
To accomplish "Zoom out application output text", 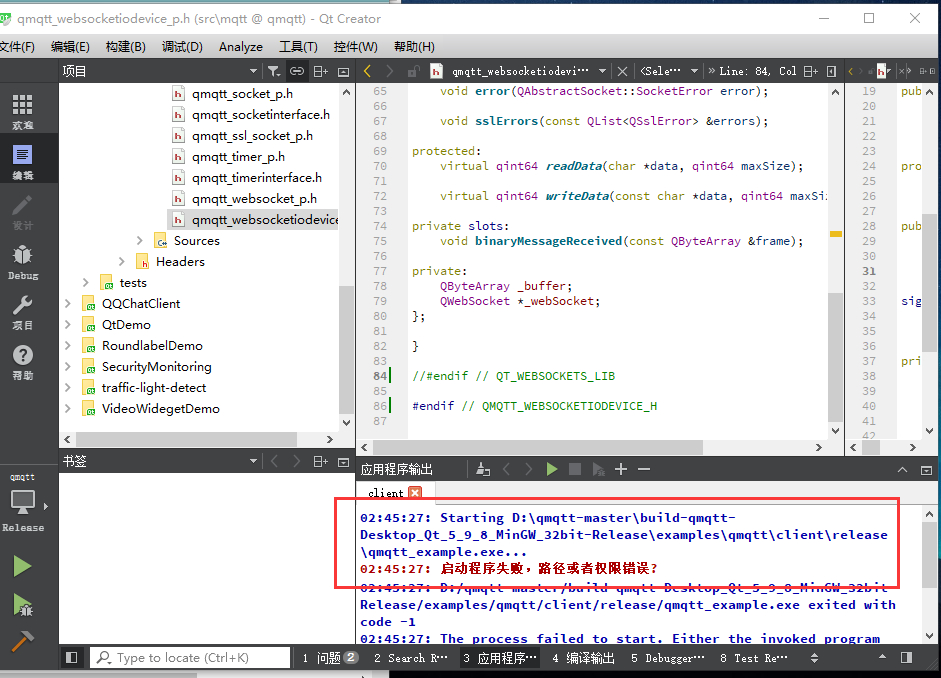I will pos(644,469).
